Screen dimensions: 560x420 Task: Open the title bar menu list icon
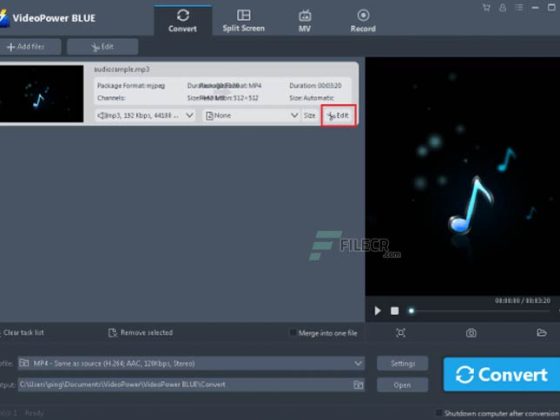coord(519,8)
